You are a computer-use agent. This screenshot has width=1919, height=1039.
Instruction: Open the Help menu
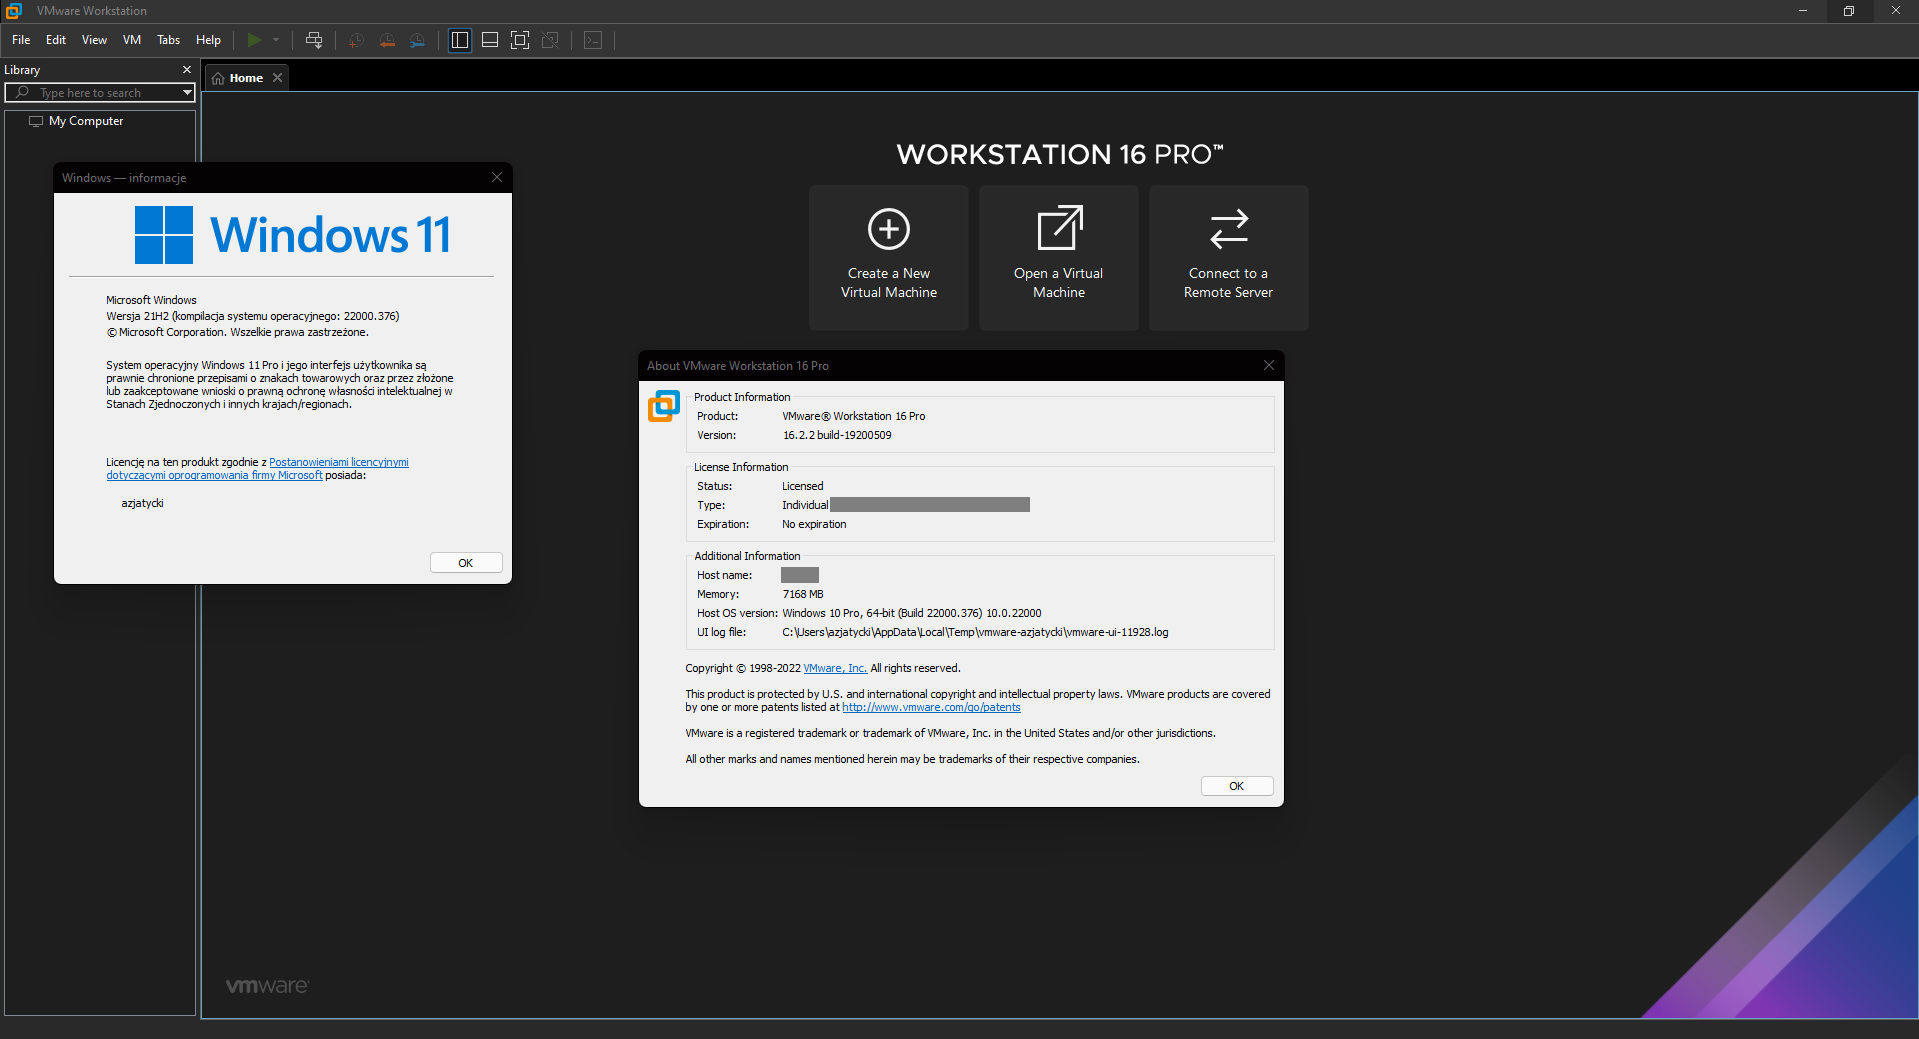(x=208, y=40)
